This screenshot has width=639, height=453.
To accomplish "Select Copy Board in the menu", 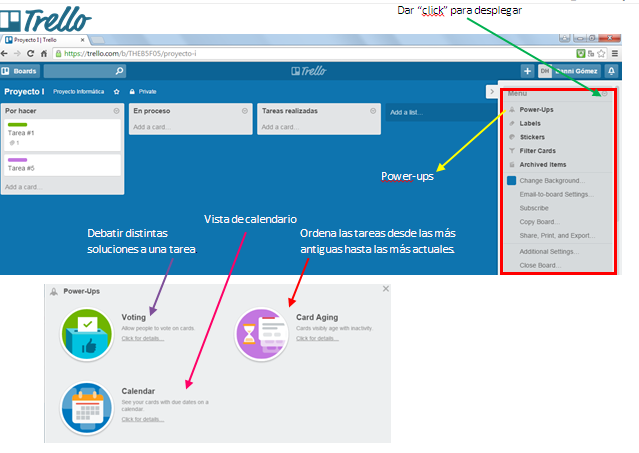I will pos(539,222).
